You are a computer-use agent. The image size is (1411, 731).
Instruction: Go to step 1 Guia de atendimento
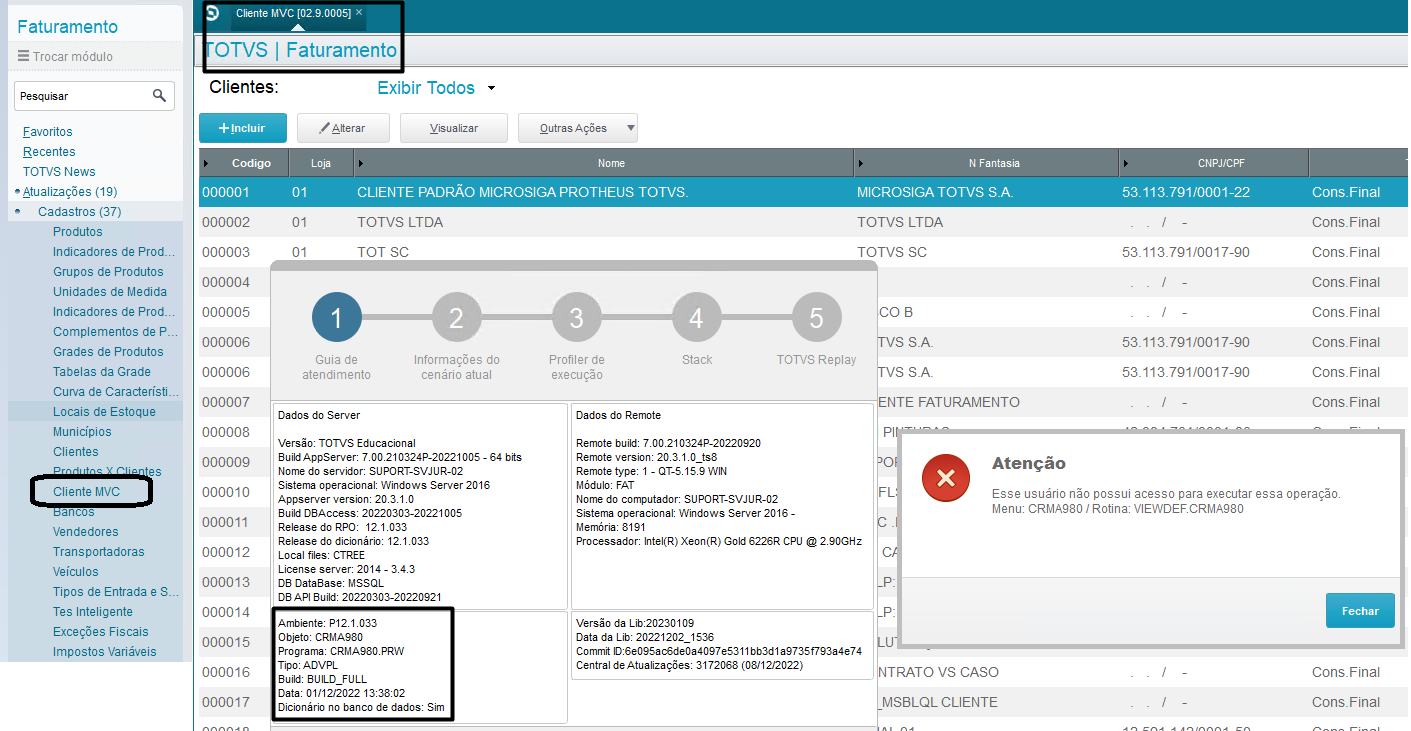[337, 318]
